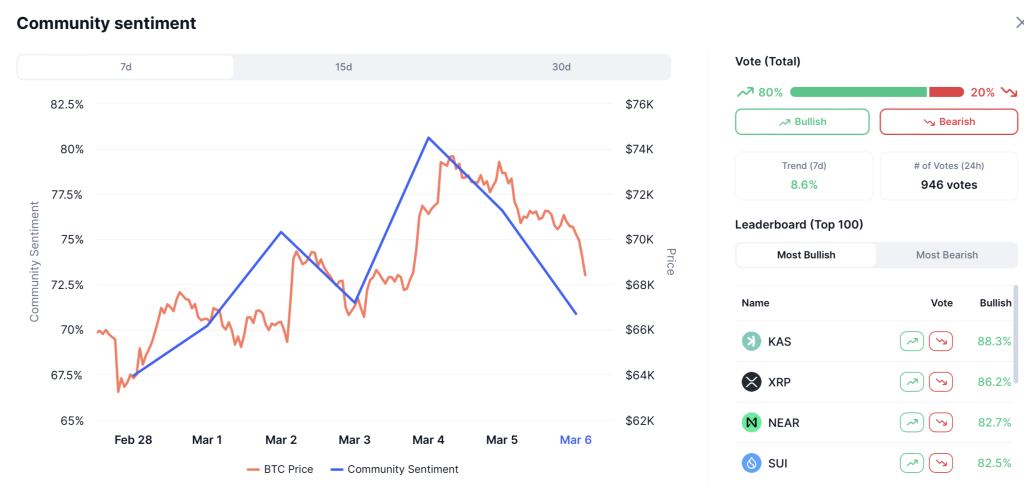Open the Most Bearish leaderboard tab

click(x=946, y=255)
